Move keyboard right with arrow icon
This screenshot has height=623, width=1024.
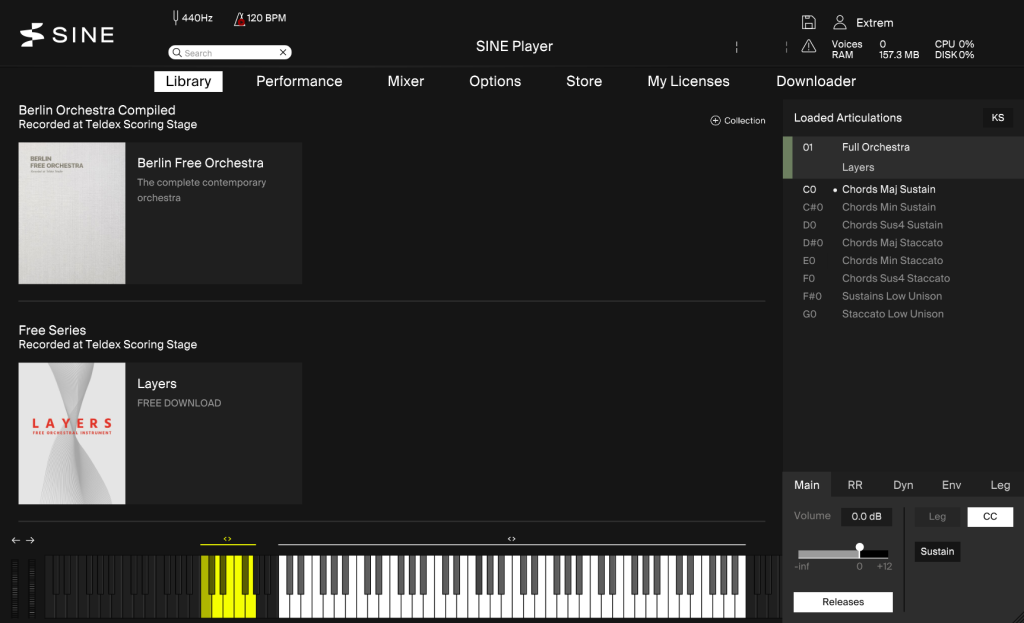(x=30, y=540)
